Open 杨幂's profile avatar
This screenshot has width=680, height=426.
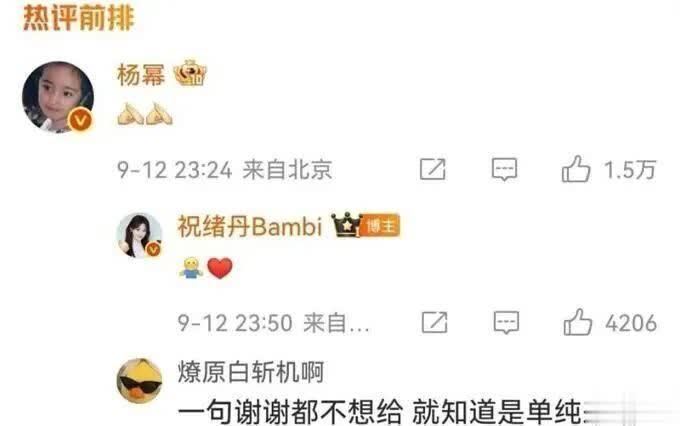[x=58, y=97]
